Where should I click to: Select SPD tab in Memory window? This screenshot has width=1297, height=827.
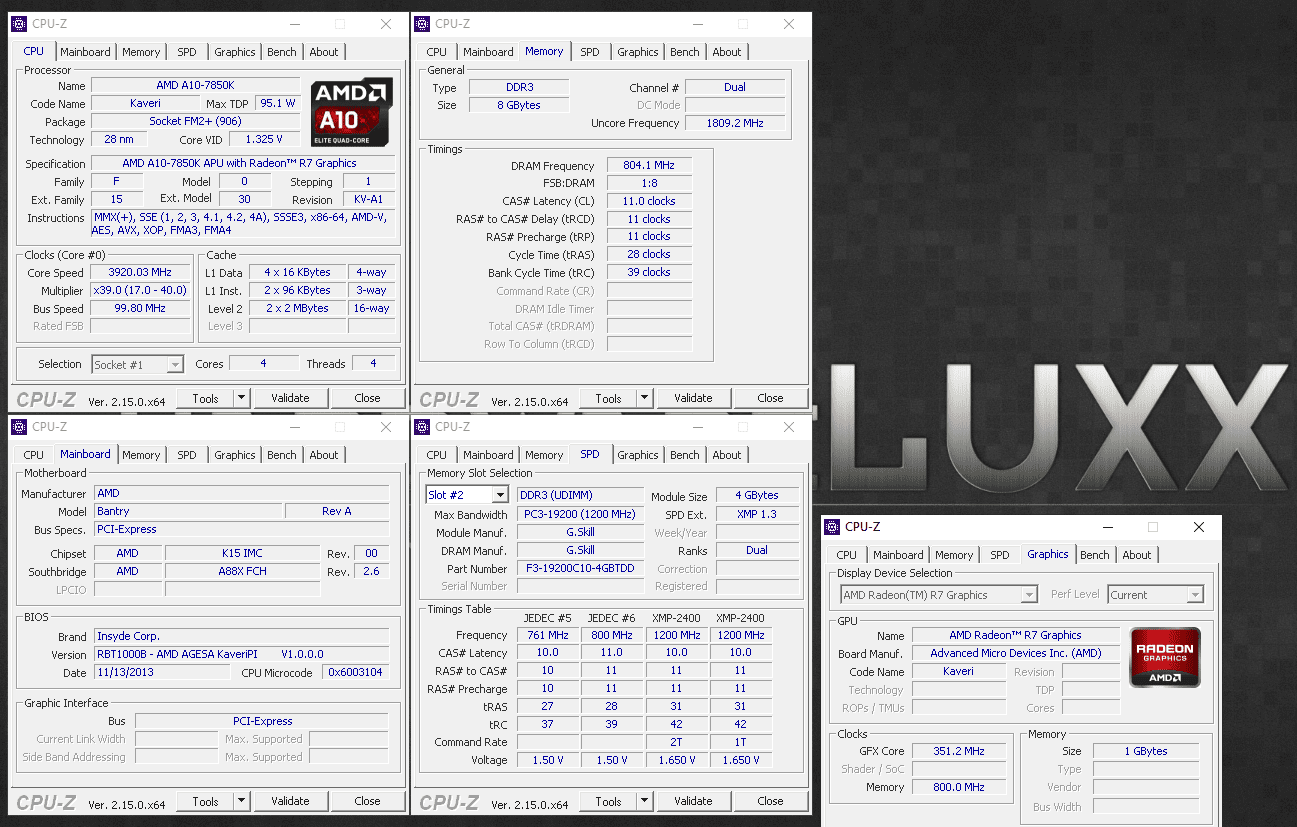(590, 52)
